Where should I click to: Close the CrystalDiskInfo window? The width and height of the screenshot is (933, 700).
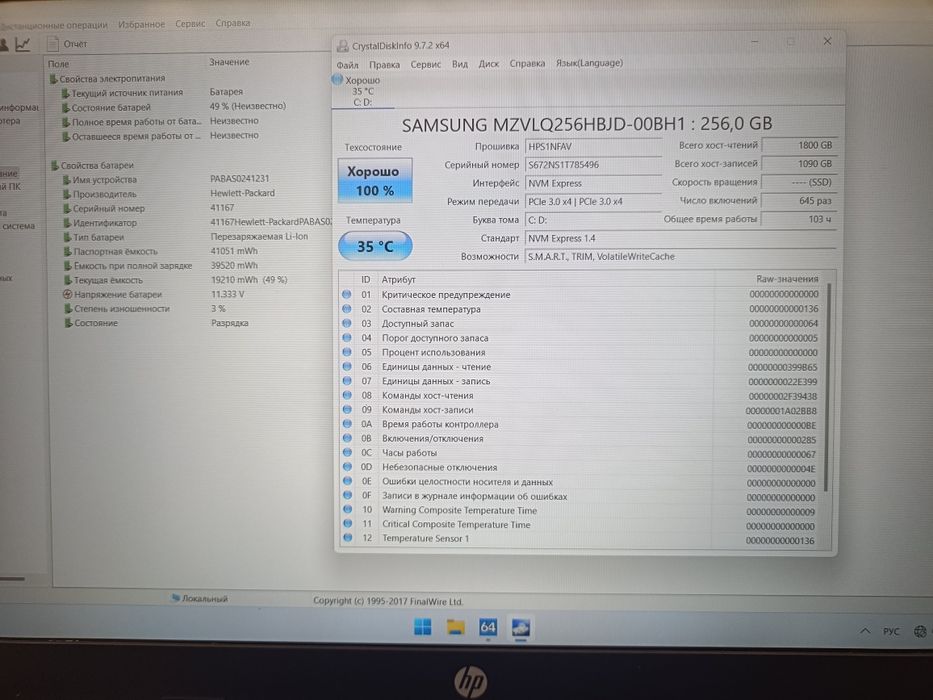pos(827,41)
